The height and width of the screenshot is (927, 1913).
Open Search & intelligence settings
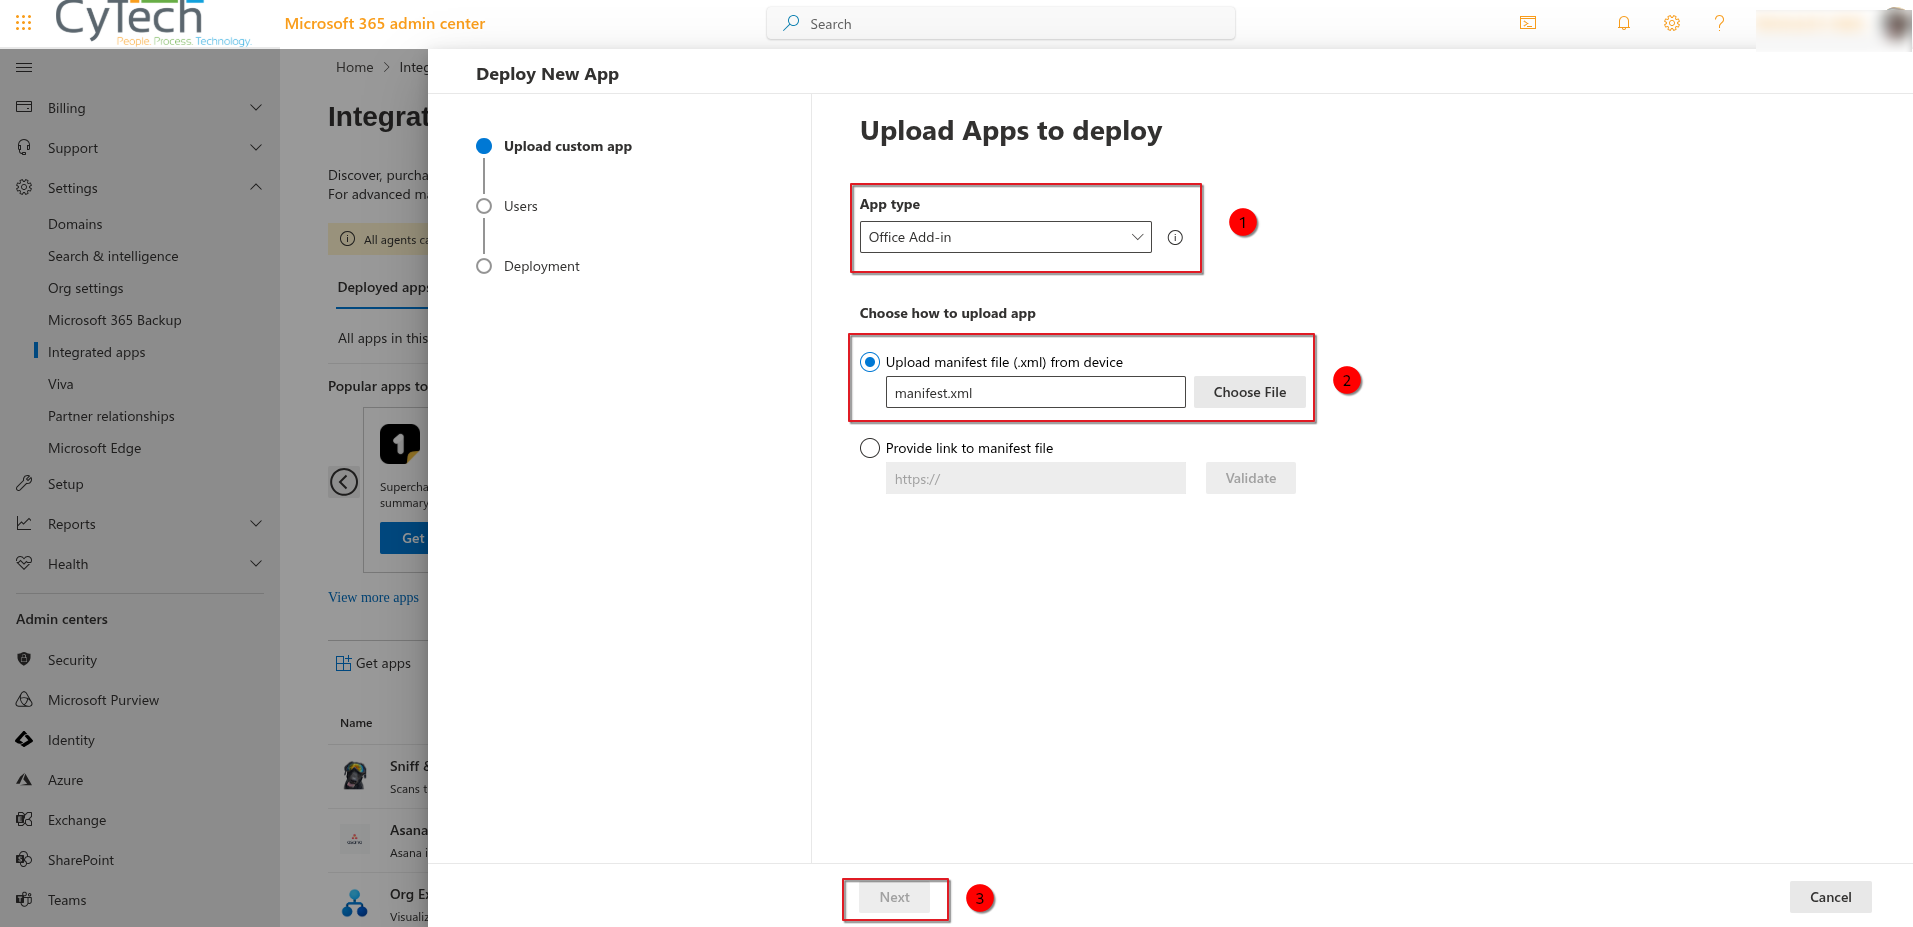click(x=113, y=256)
